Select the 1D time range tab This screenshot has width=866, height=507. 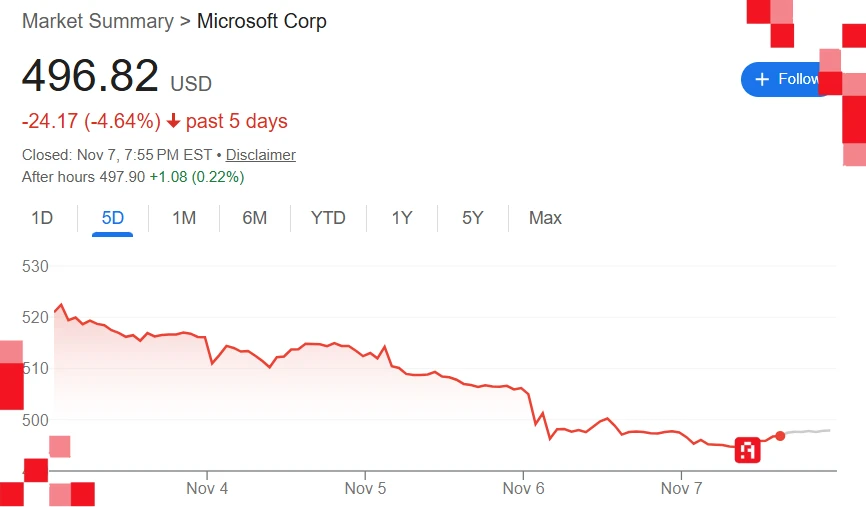pyautogui.click(x=42, y=218)
